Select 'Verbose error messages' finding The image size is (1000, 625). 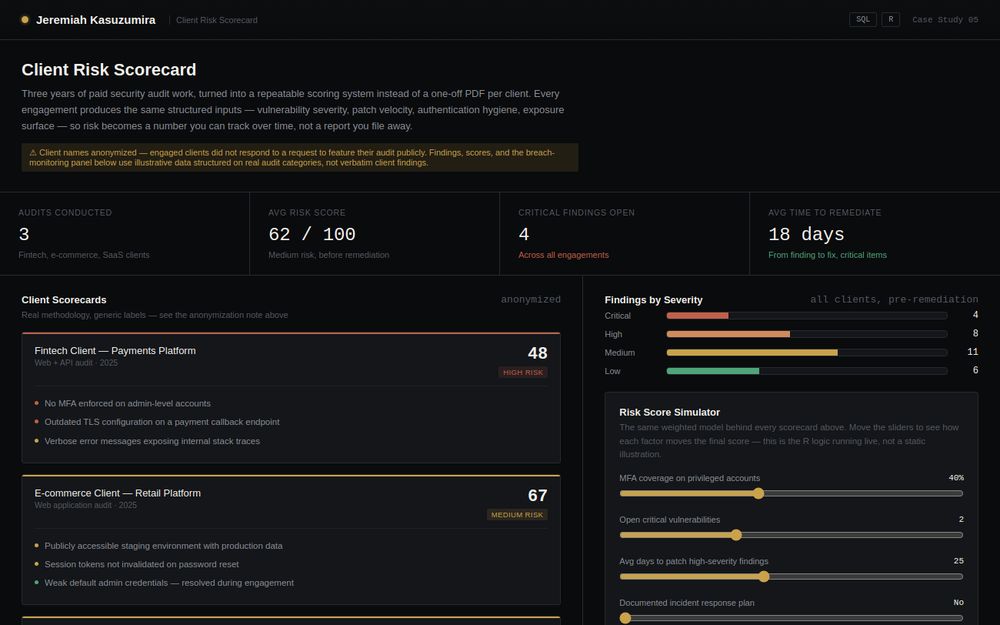152,441
